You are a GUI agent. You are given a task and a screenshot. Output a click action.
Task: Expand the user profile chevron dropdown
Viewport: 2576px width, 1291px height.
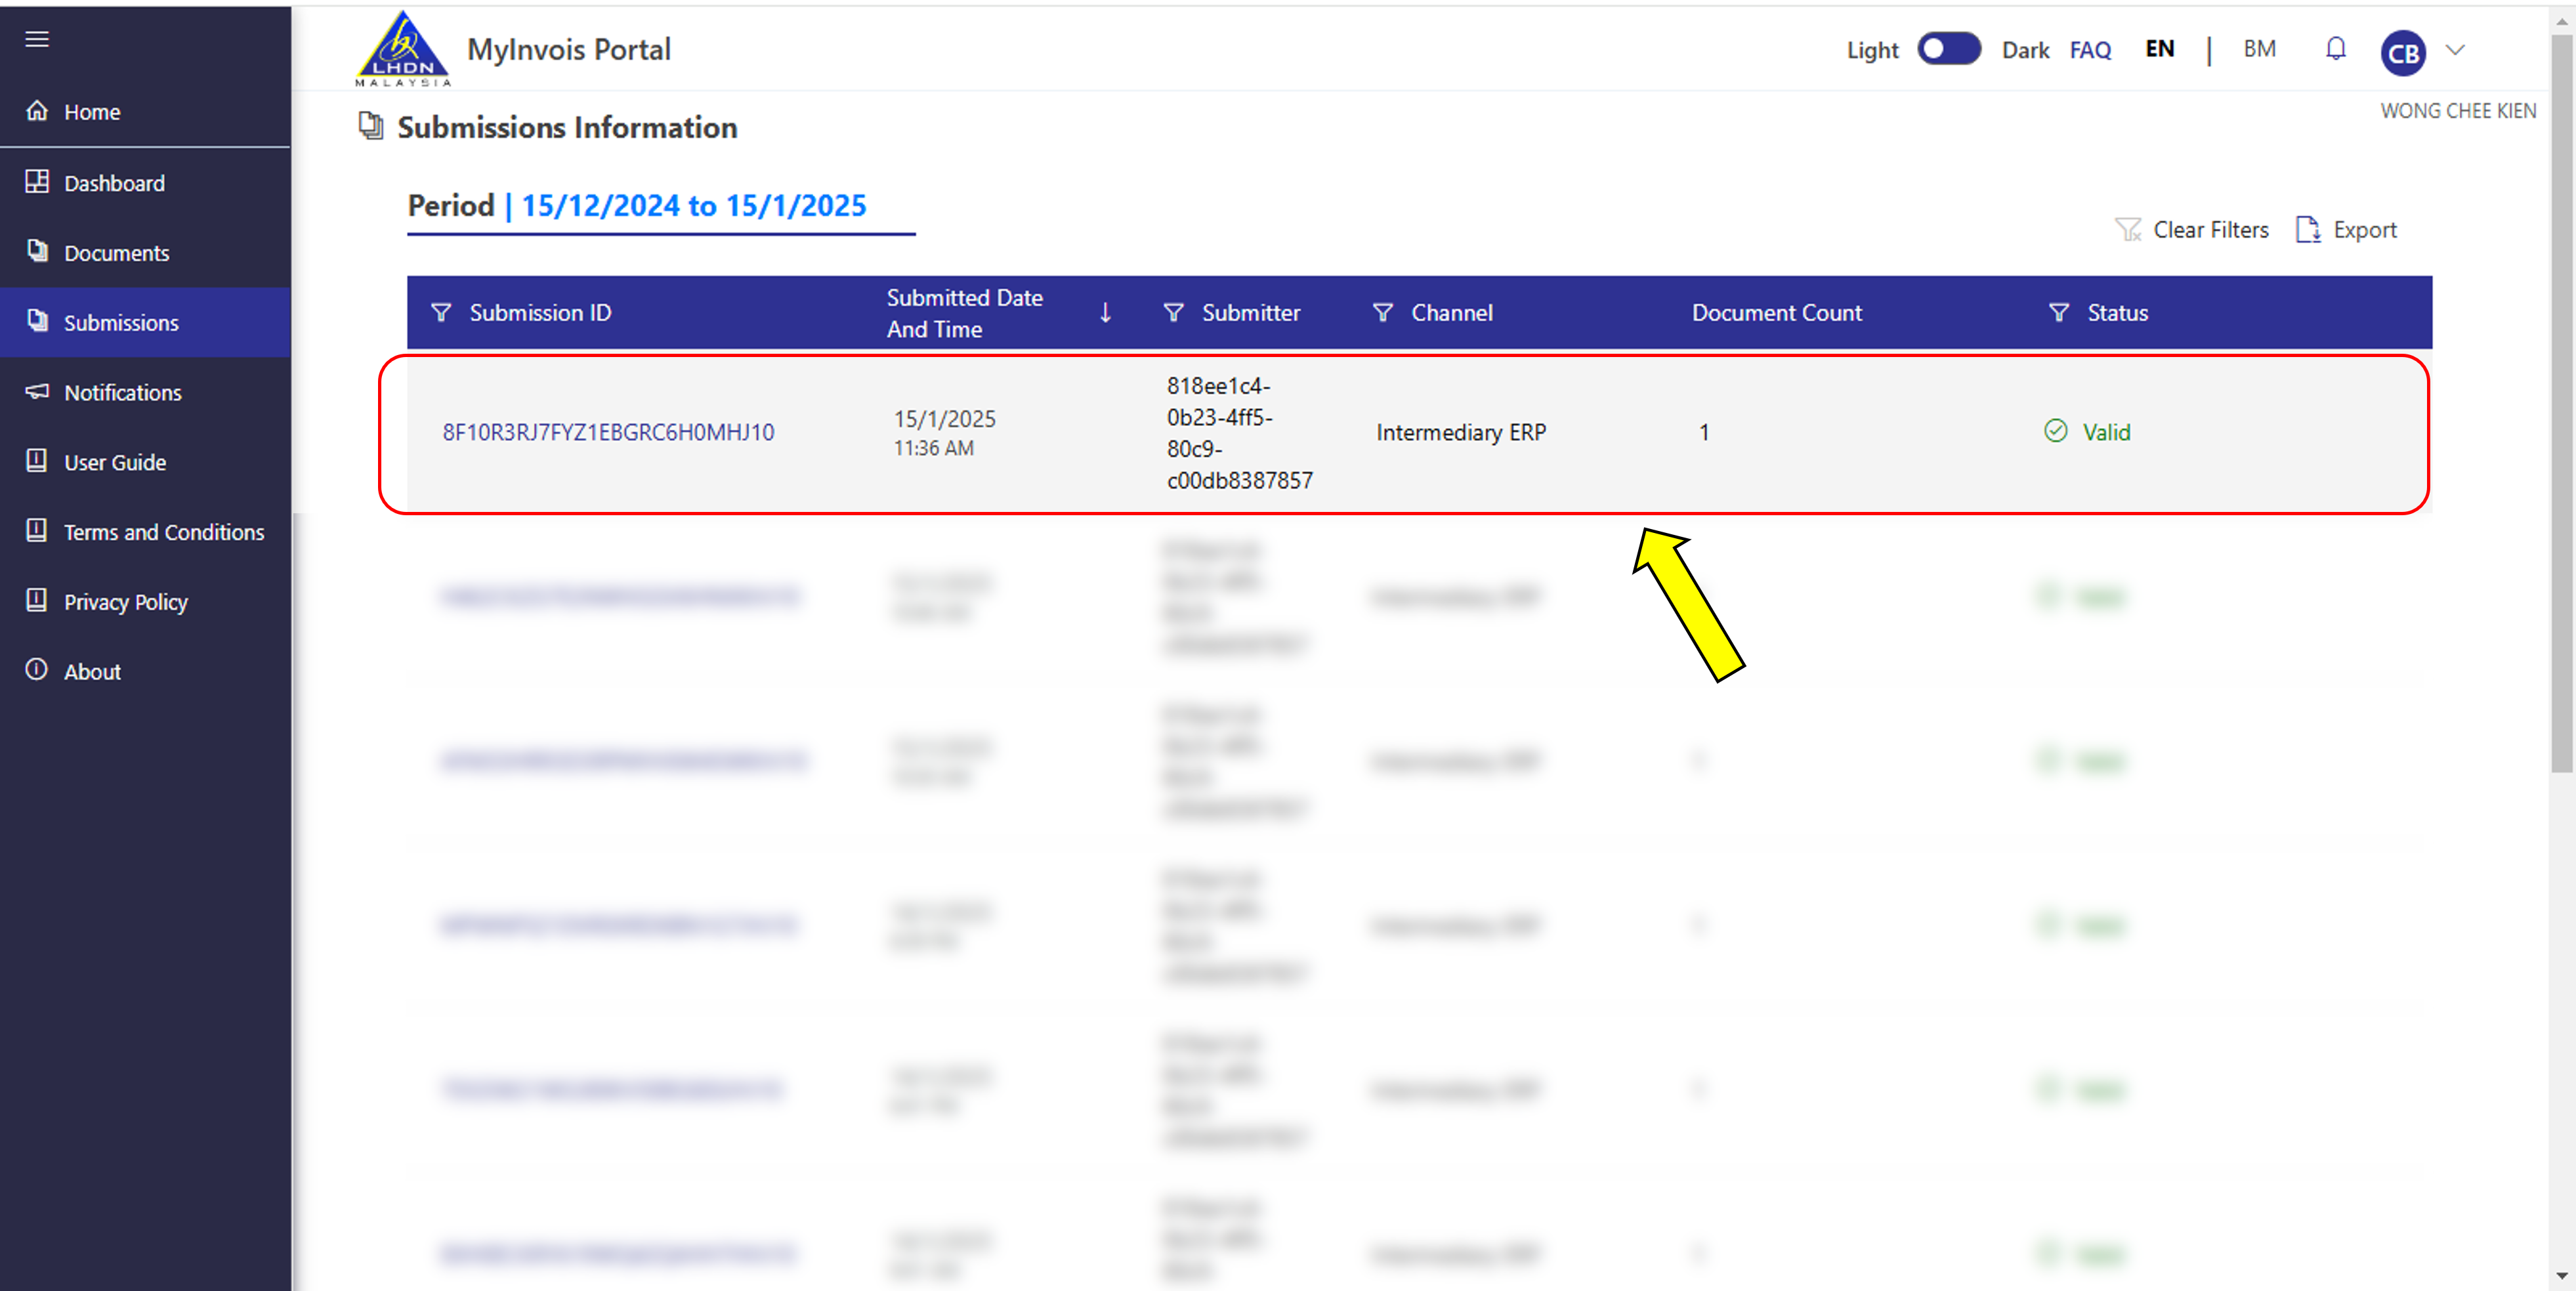pyautogui.click(x=2455, y=49)
